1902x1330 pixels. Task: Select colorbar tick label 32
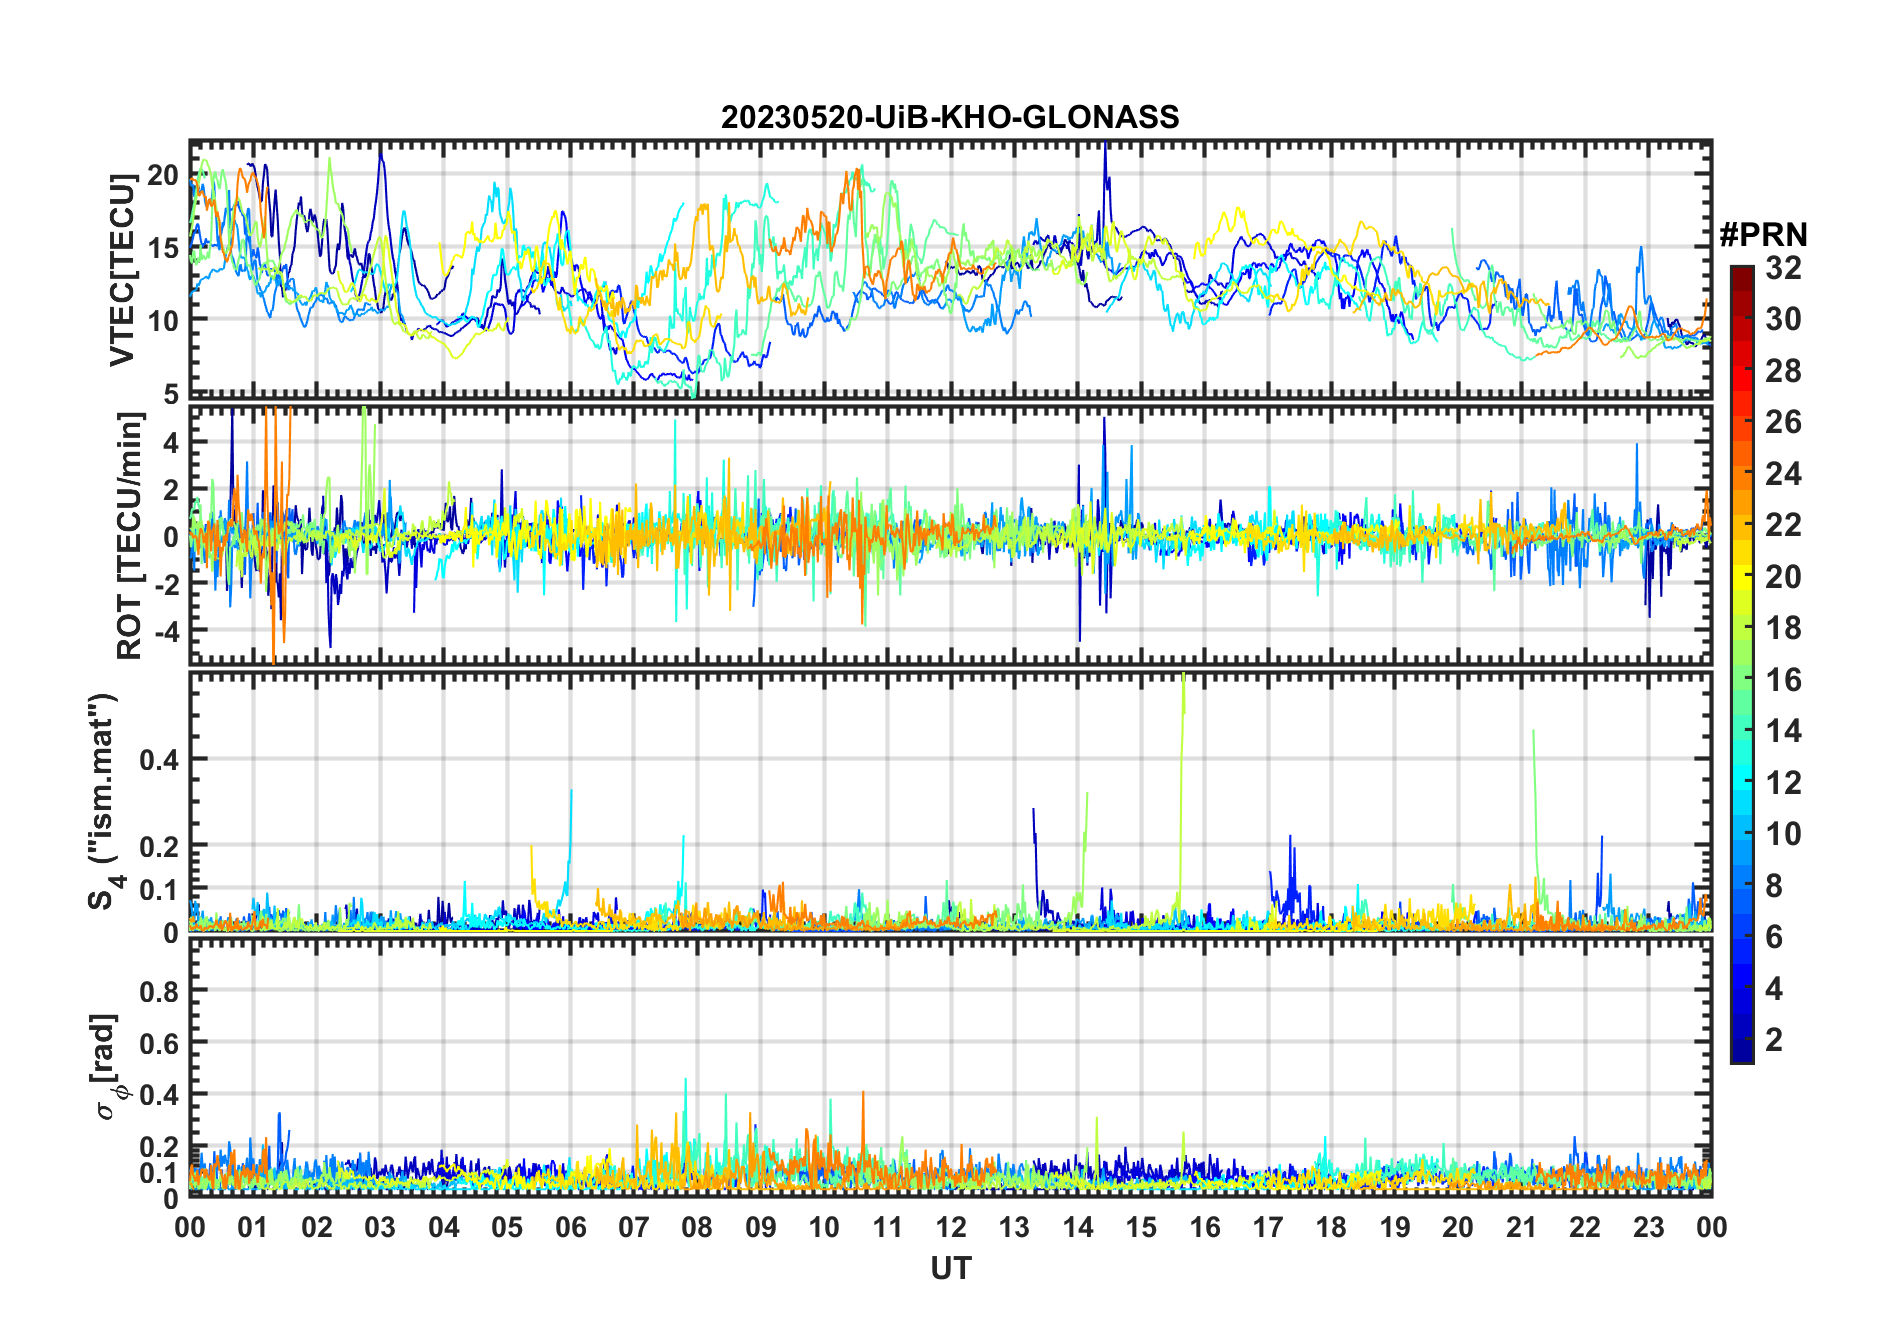pos(1783,268)
